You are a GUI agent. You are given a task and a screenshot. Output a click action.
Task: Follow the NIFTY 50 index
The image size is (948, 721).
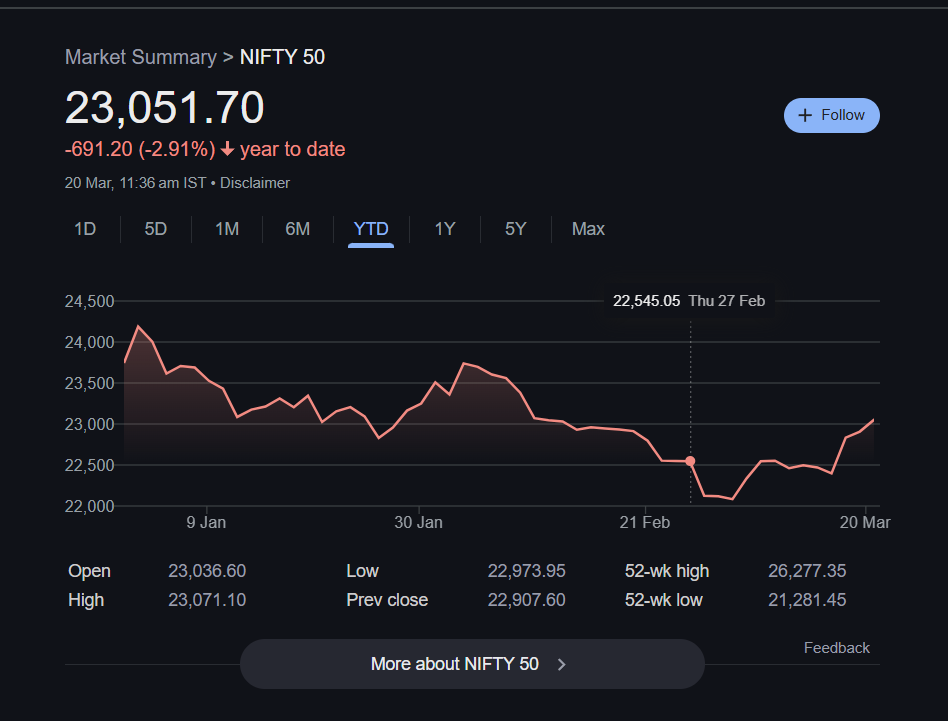pyautogui.click(x=831, y=115)
